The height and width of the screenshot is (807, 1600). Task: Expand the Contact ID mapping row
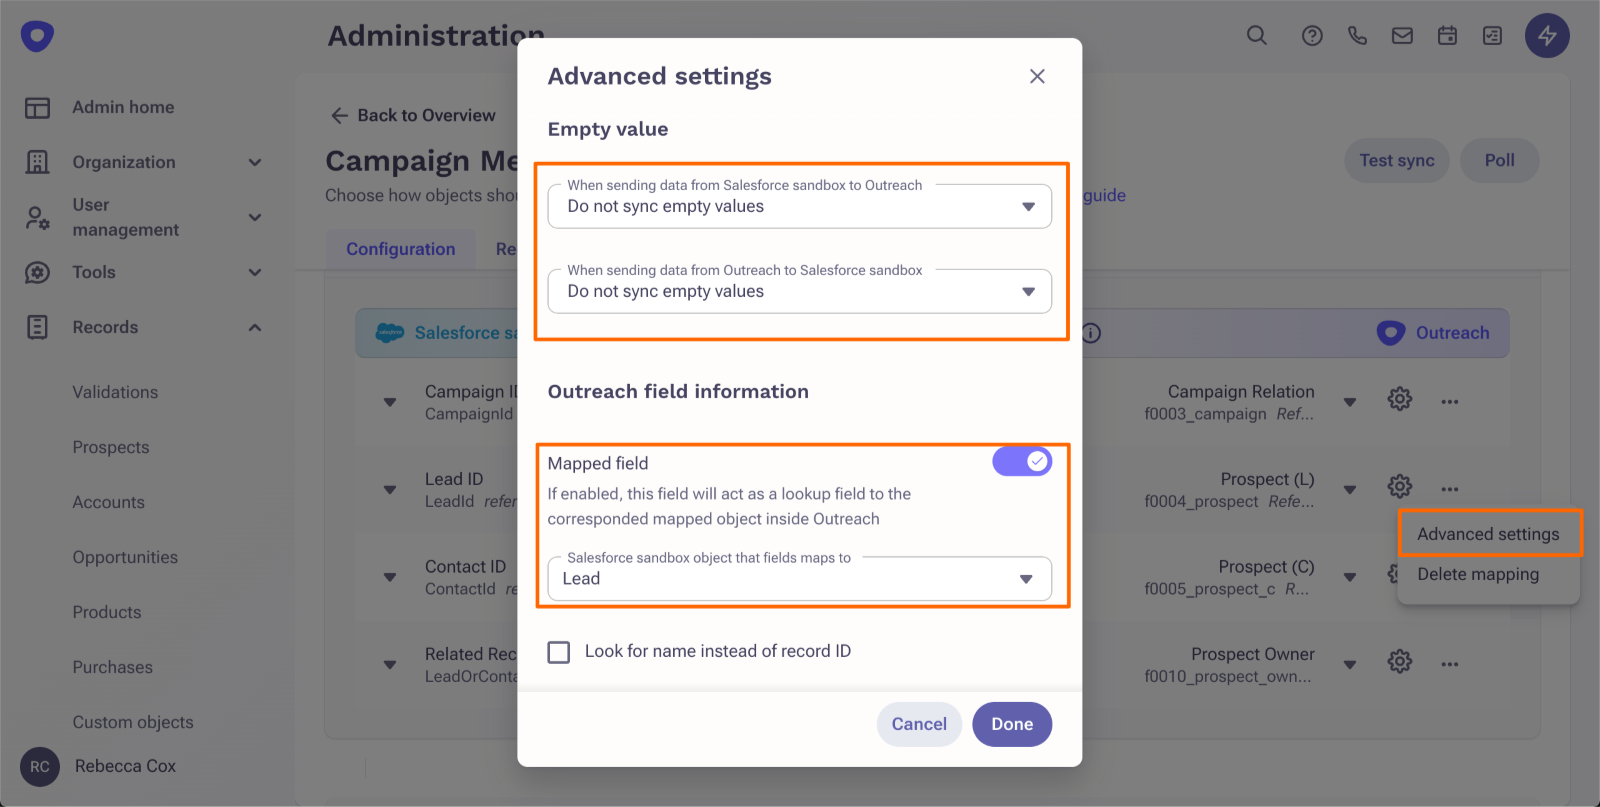(x=390, y=577)
